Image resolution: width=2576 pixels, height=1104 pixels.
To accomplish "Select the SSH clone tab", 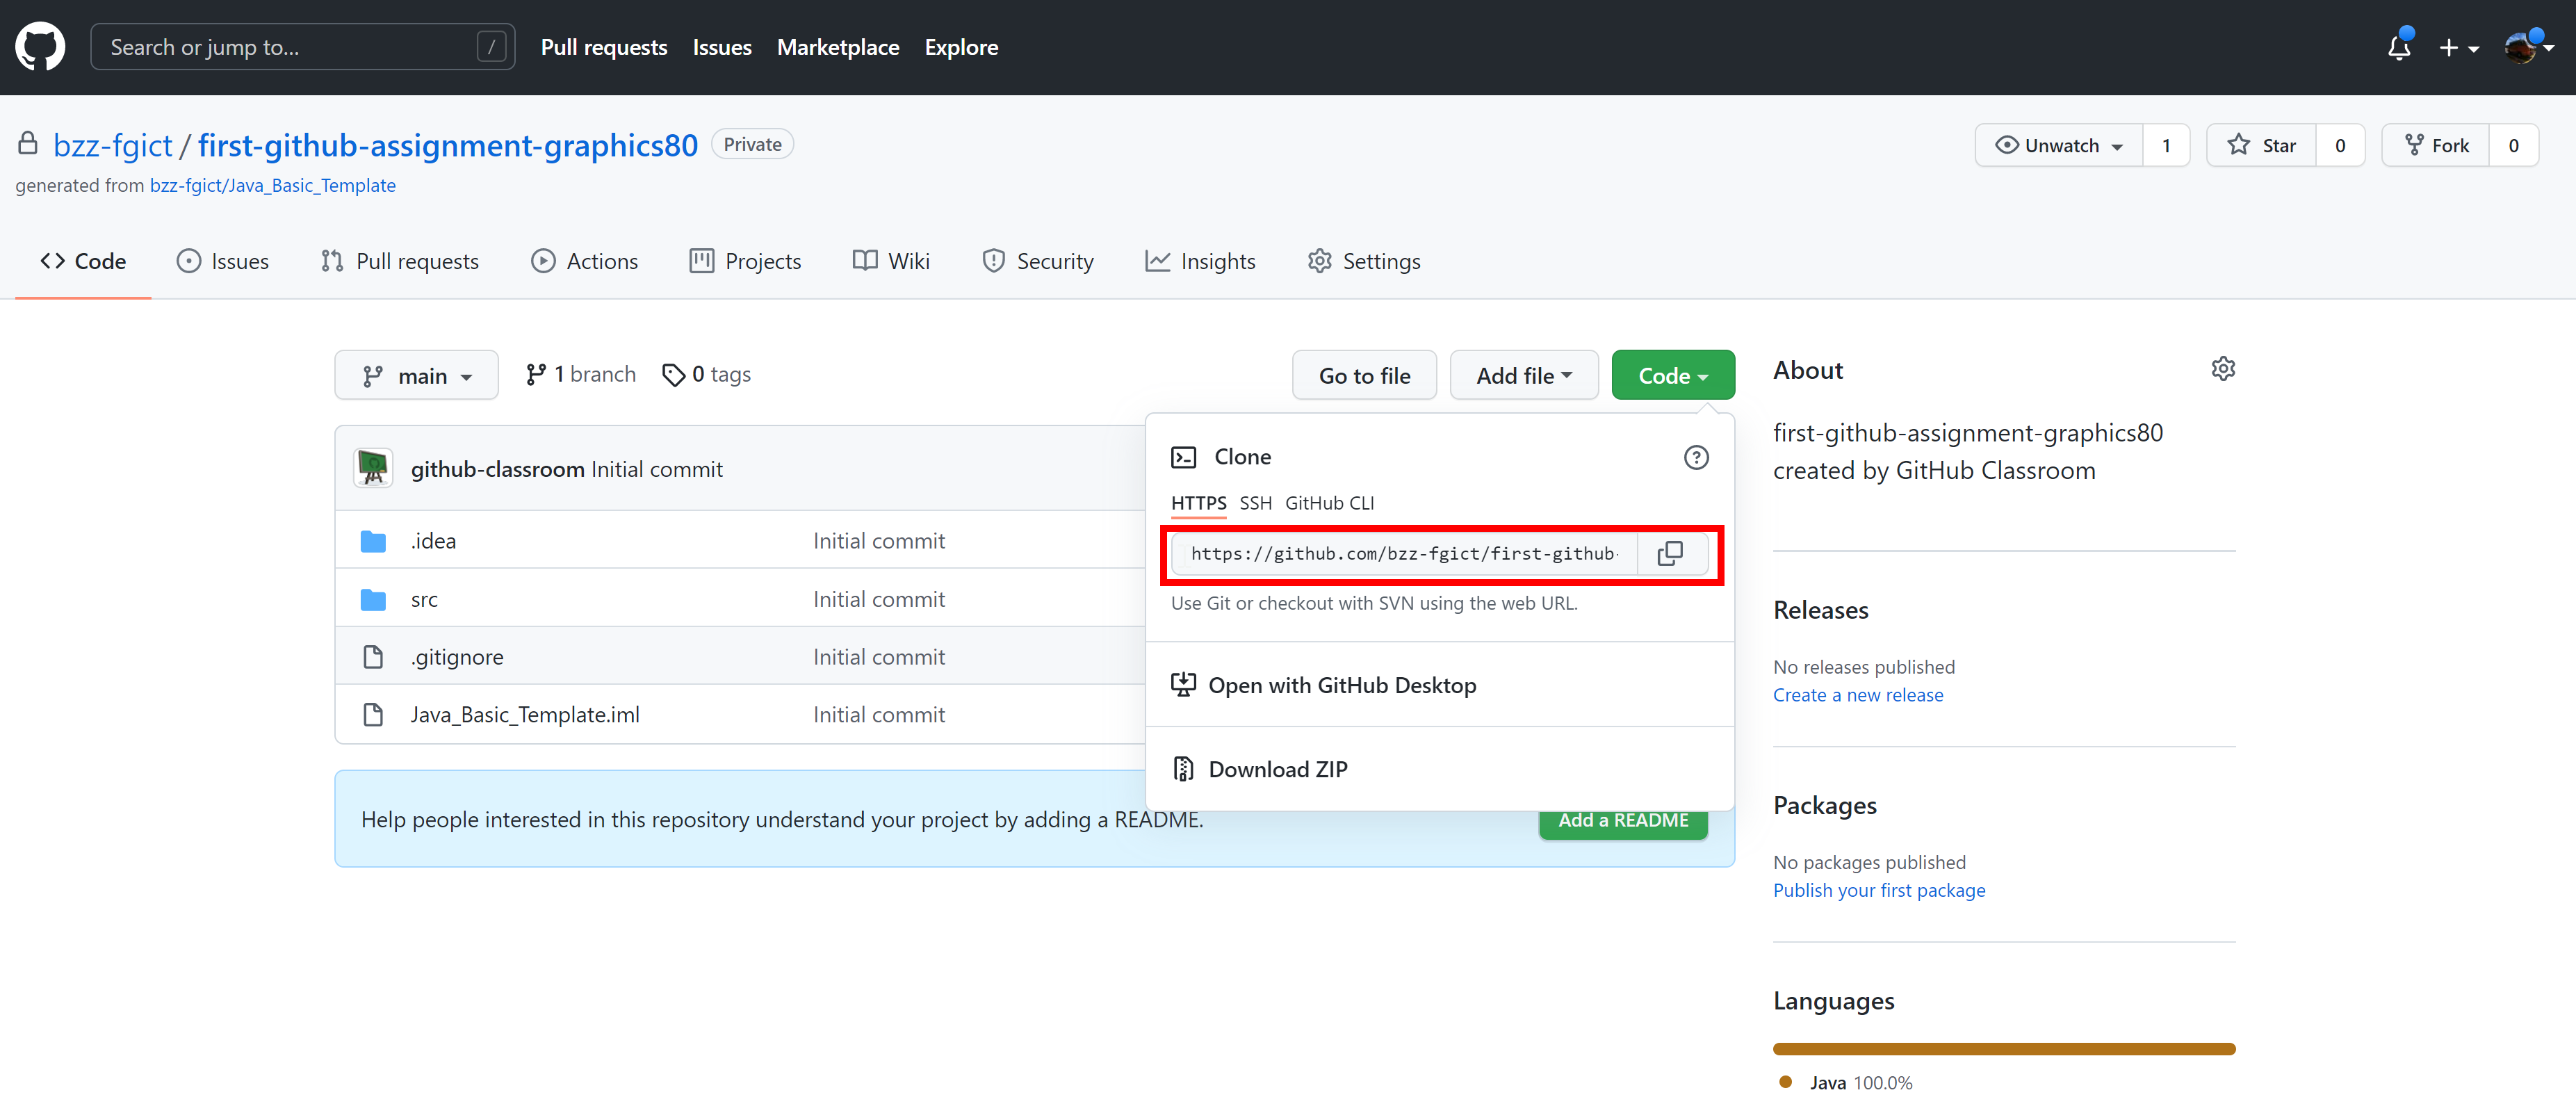I will 1255,503.
